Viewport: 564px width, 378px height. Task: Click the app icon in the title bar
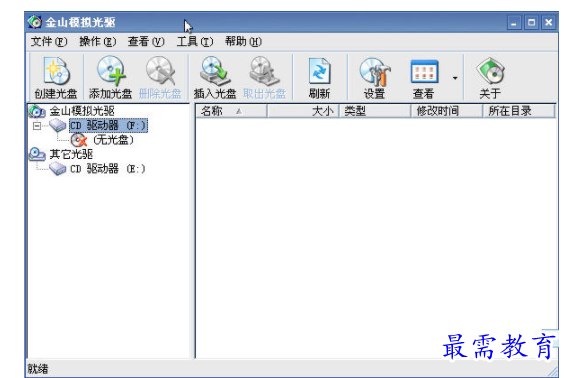[35, 22]
